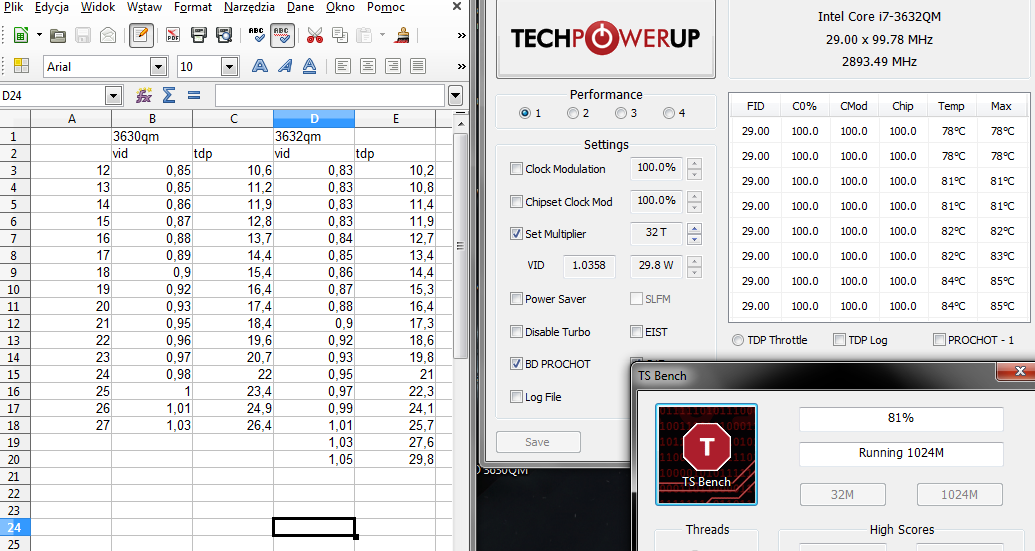Toggle PROCHOT - 1 checkbox
Viewport: 1035px width, 551px height.
click(x=939, y=340)
